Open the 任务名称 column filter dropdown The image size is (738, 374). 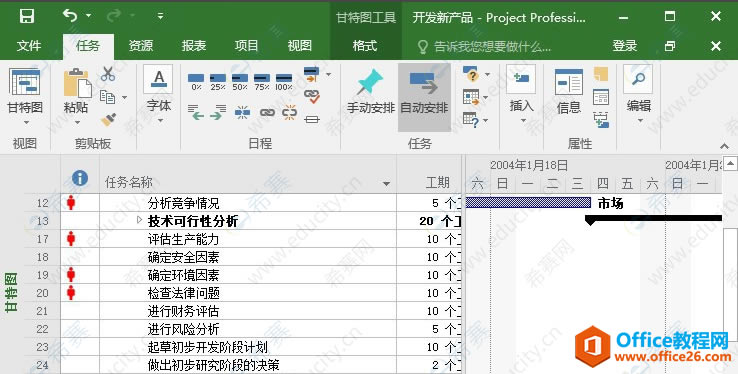pos(386,183)
